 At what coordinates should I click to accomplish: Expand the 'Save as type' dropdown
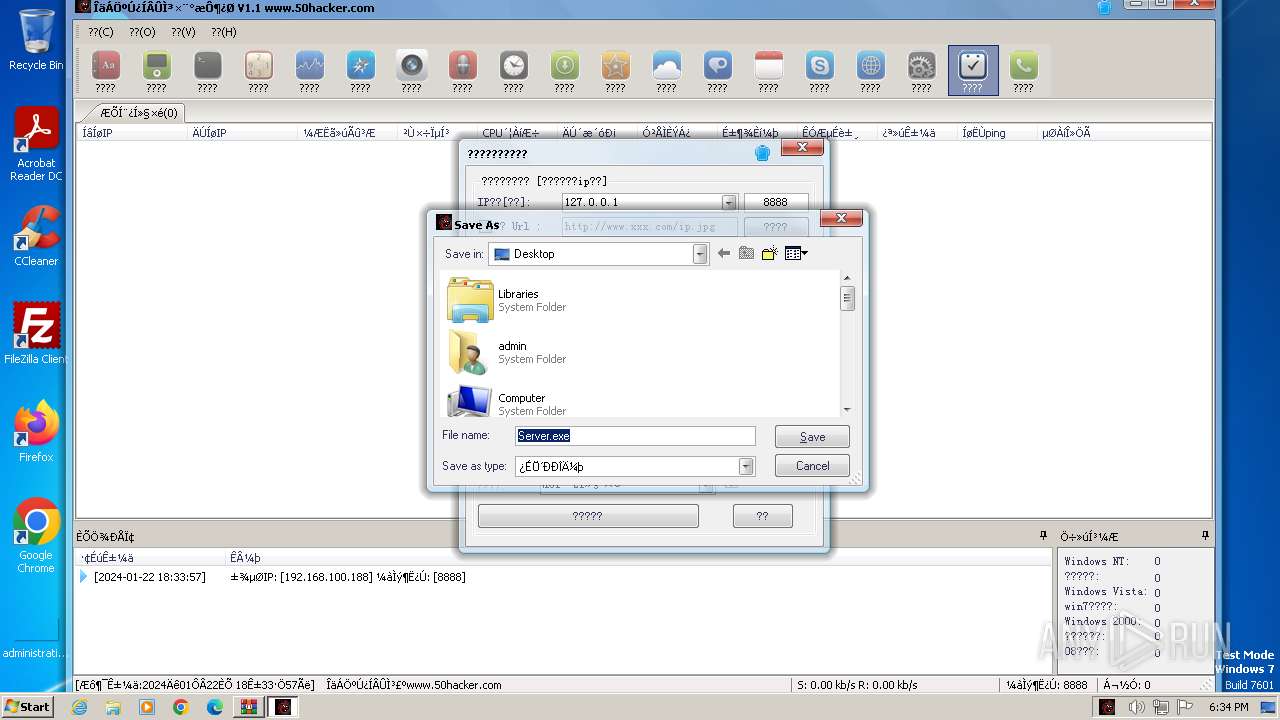pyautogui.click(x=746, y=466)
